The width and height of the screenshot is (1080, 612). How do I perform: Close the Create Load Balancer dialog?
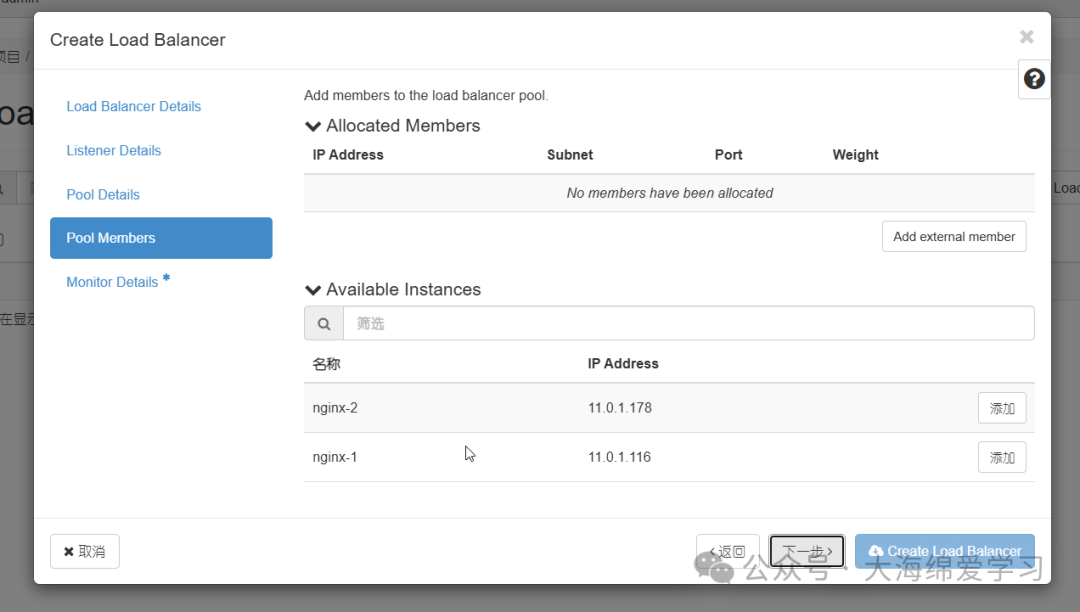1026,37
